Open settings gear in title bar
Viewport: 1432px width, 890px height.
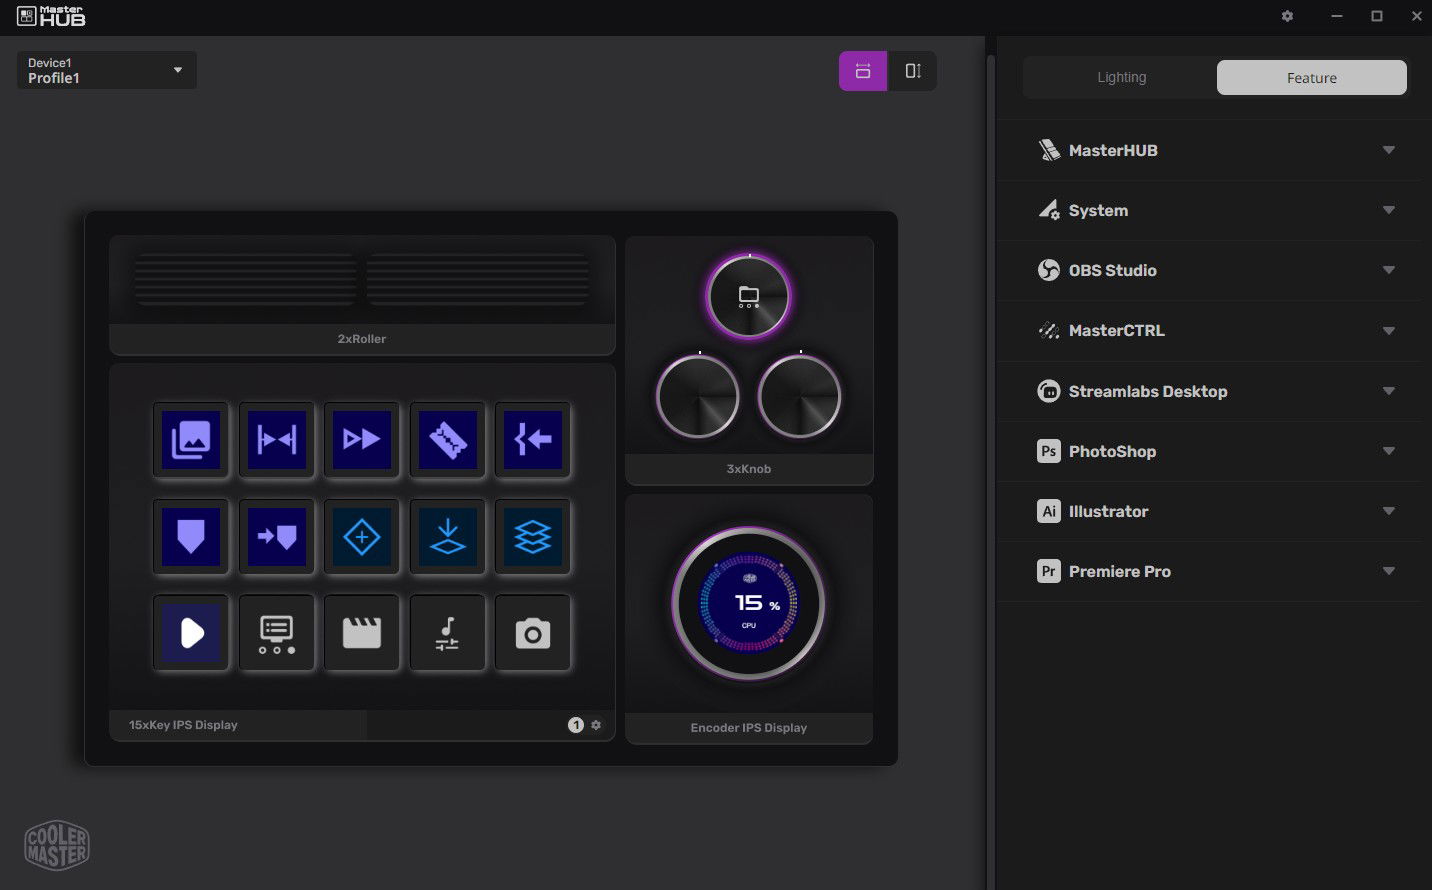(x=1287, y=16)
